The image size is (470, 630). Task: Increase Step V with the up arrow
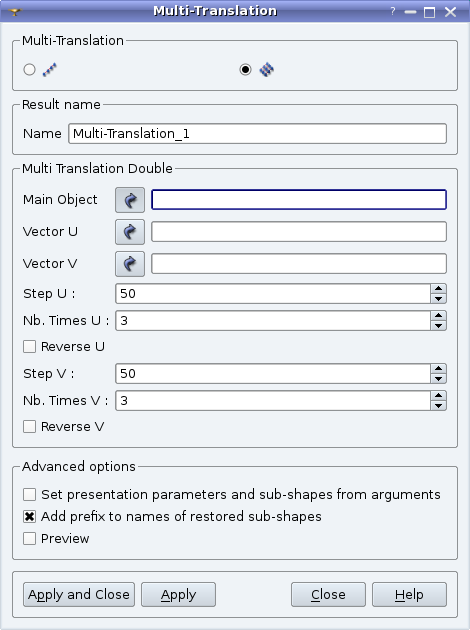pos(438,368)
